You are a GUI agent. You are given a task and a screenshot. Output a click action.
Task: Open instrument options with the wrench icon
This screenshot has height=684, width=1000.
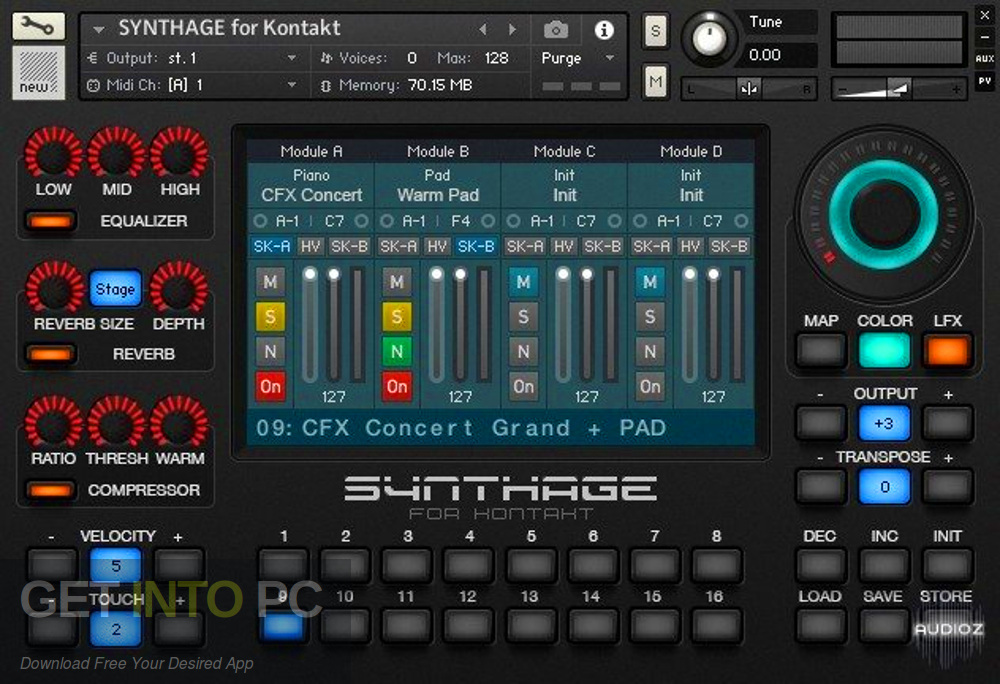pyautogui.click(x=38, y=25)
